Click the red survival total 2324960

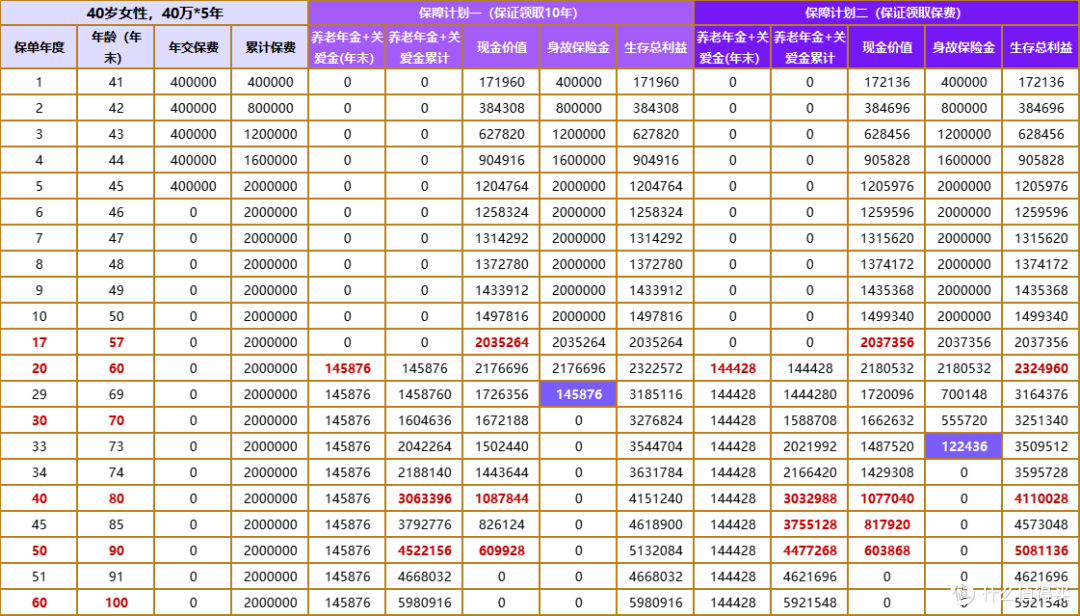click(1041, 369)
